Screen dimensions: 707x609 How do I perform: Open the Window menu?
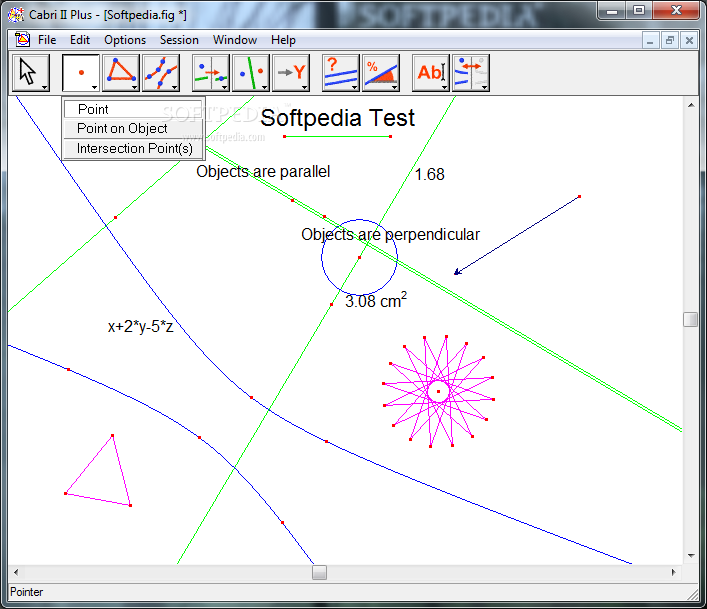point(235,40)
